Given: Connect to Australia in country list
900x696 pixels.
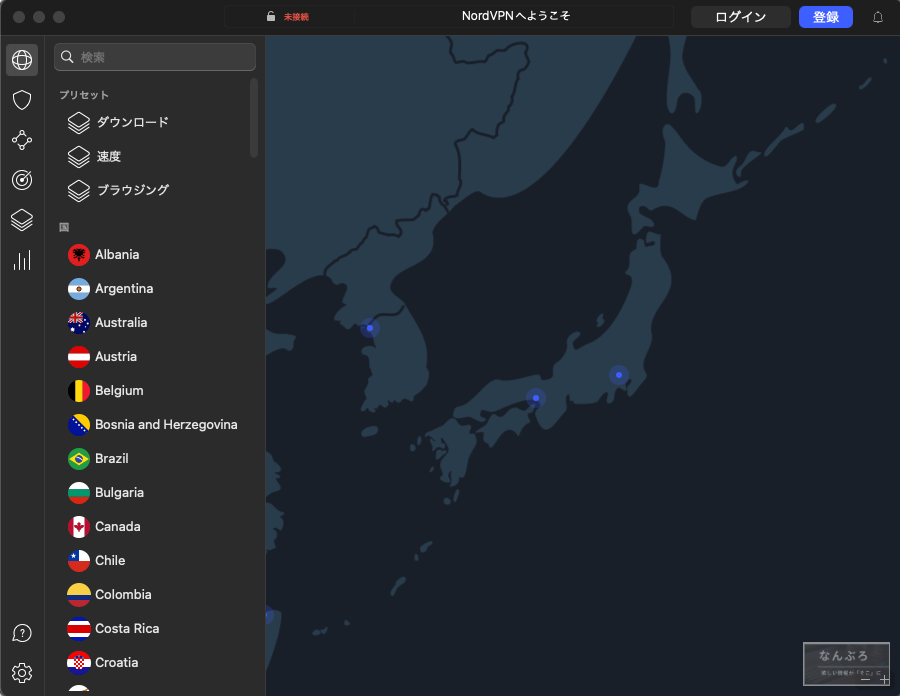Looking at the screenshot, I should (121, 323).
